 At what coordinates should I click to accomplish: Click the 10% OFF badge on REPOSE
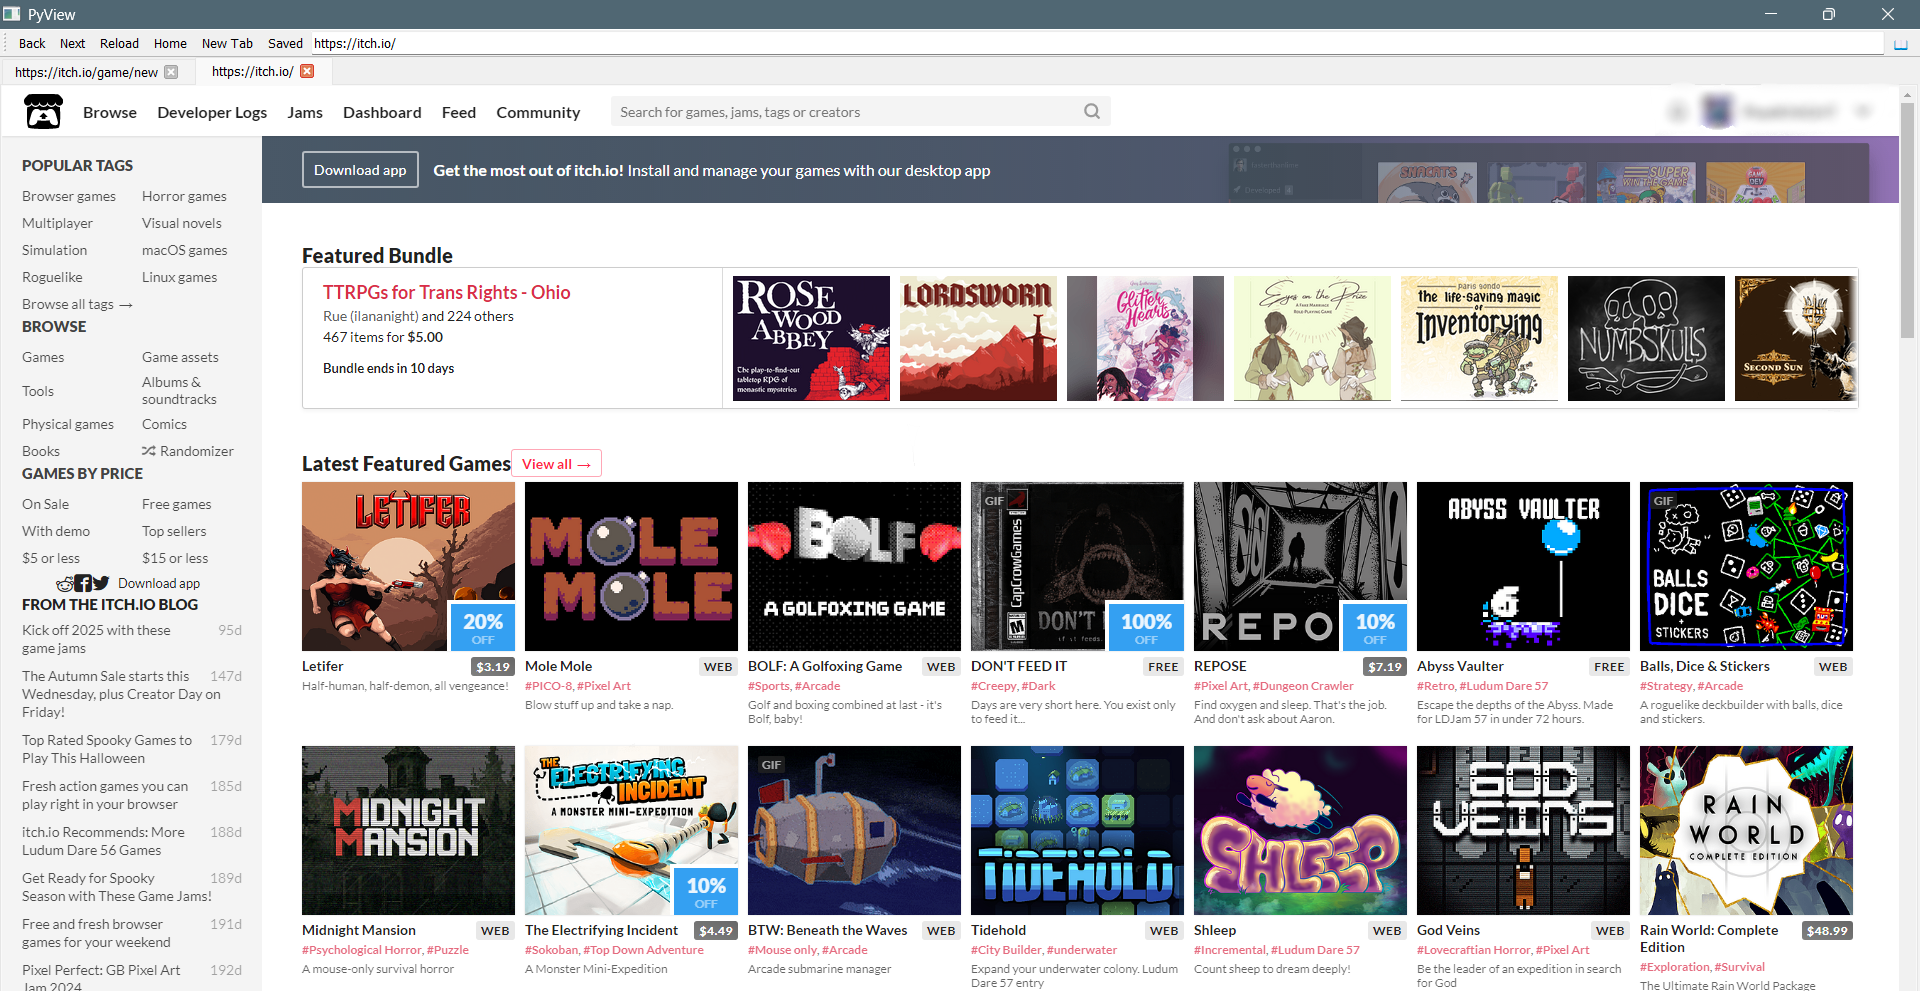(x=1375, y=627)
